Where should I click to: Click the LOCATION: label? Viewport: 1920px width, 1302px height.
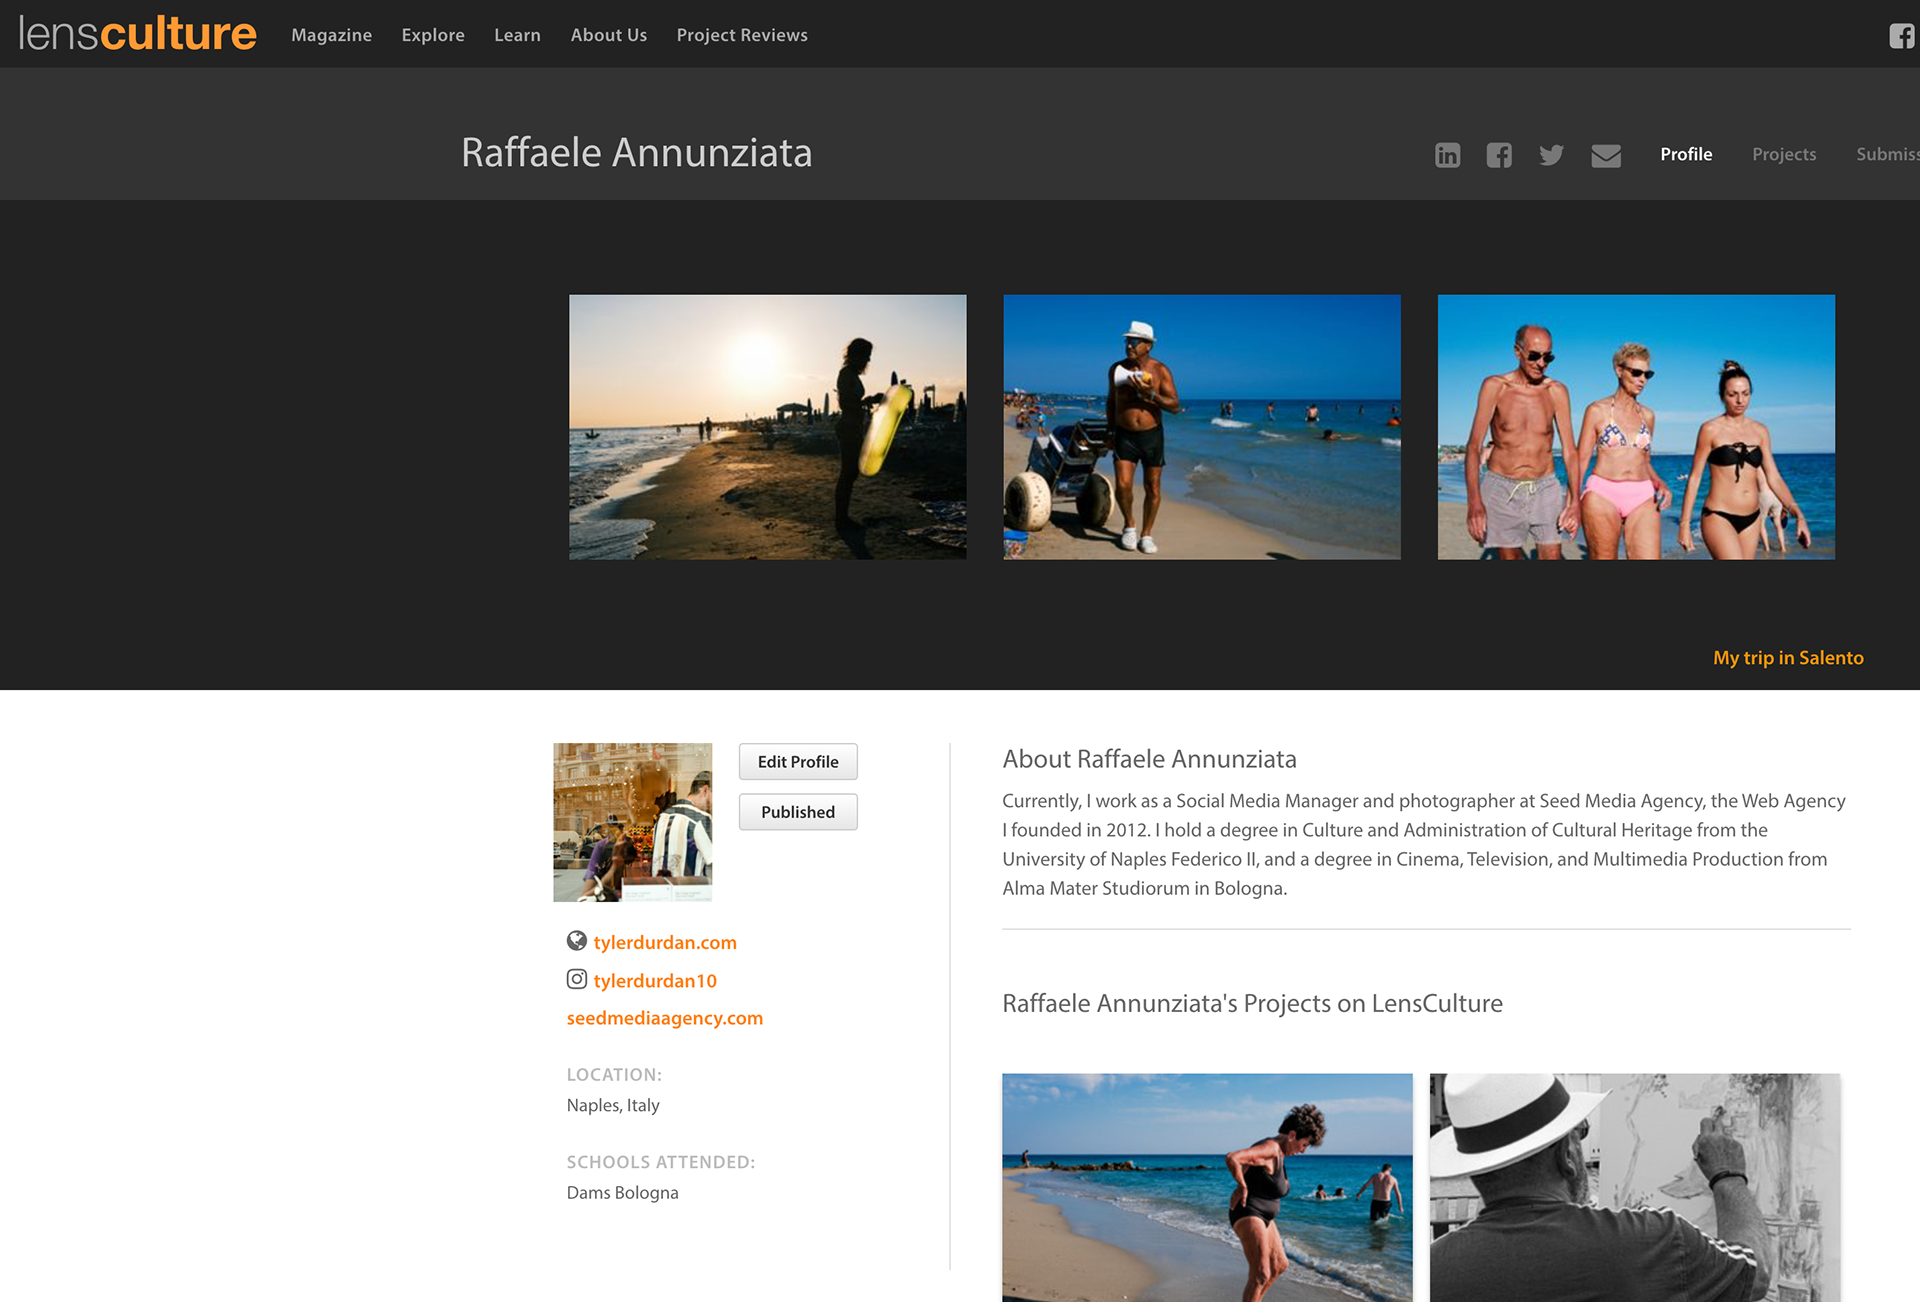tap(614, 1075)
